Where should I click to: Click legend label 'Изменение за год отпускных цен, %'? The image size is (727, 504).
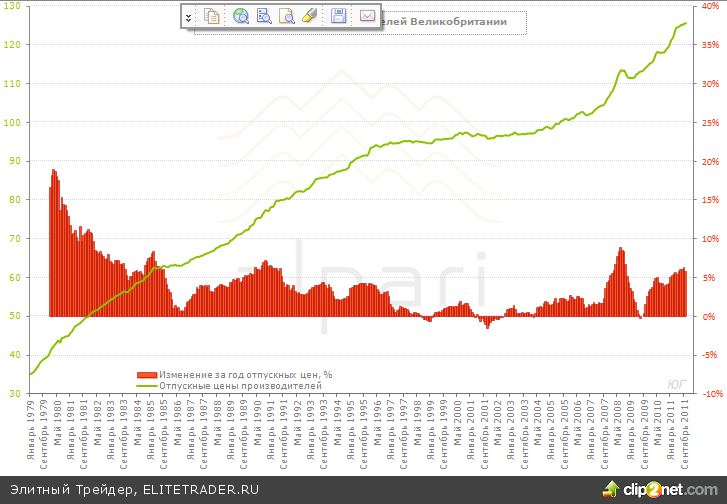(x=246, y=375)
